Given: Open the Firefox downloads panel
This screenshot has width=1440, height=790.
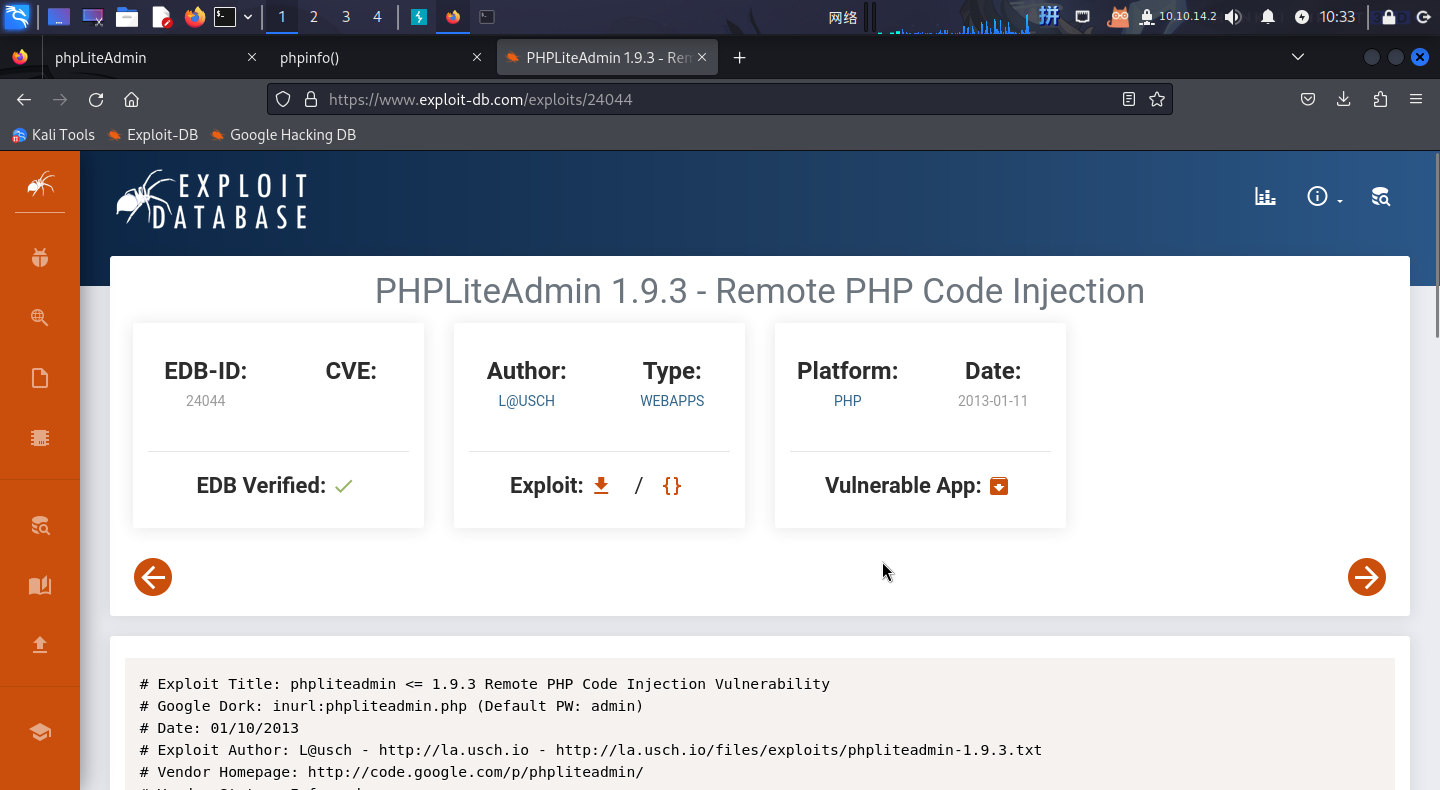Looking at the screenshot, I should tap(1344, 99).
